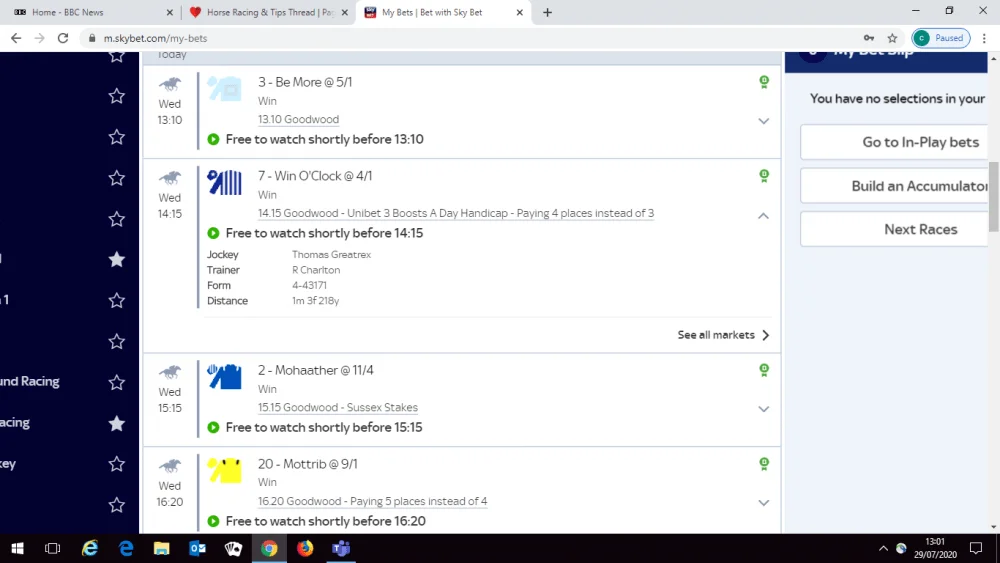This screenshot has height=563, width=1000.
Task: Switch to Horse Racing & Tips Thread tab
Action: coord(268,12)
